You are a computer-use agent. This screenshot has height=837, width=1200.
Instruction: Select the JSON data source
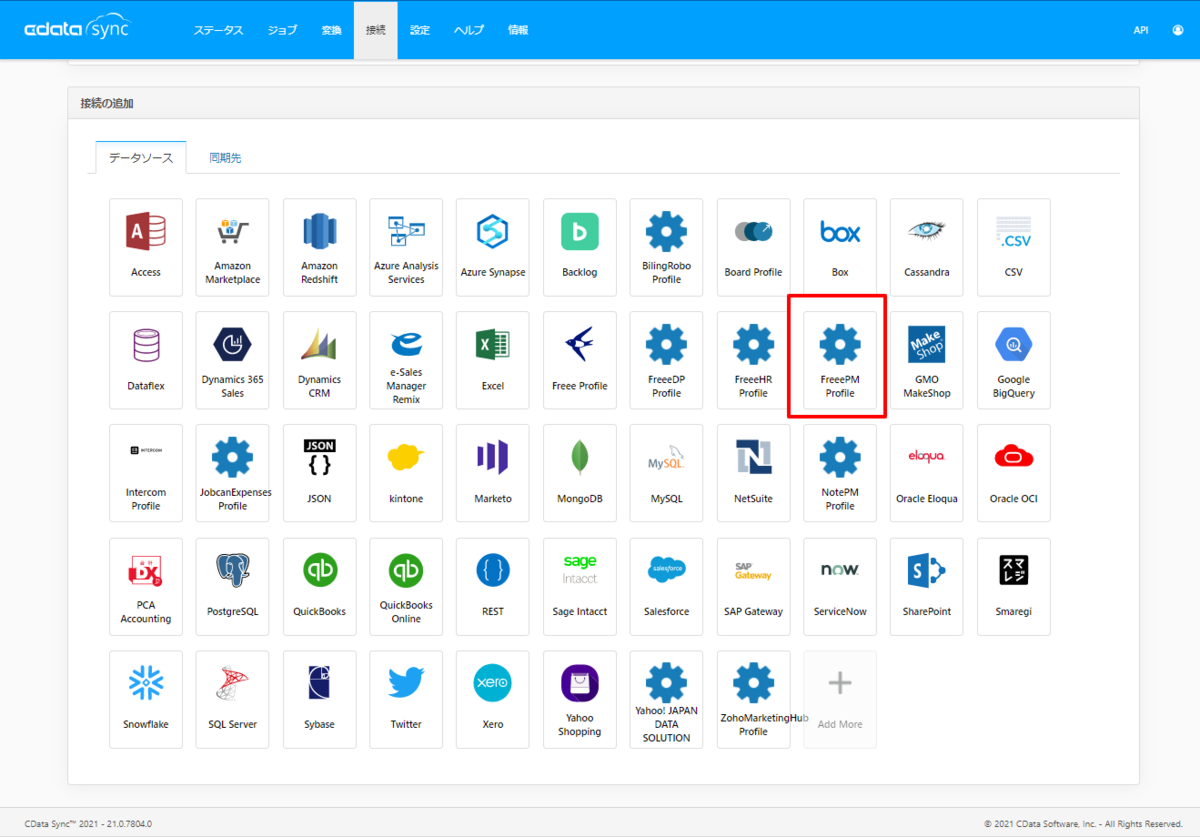[x=319, y=473]
